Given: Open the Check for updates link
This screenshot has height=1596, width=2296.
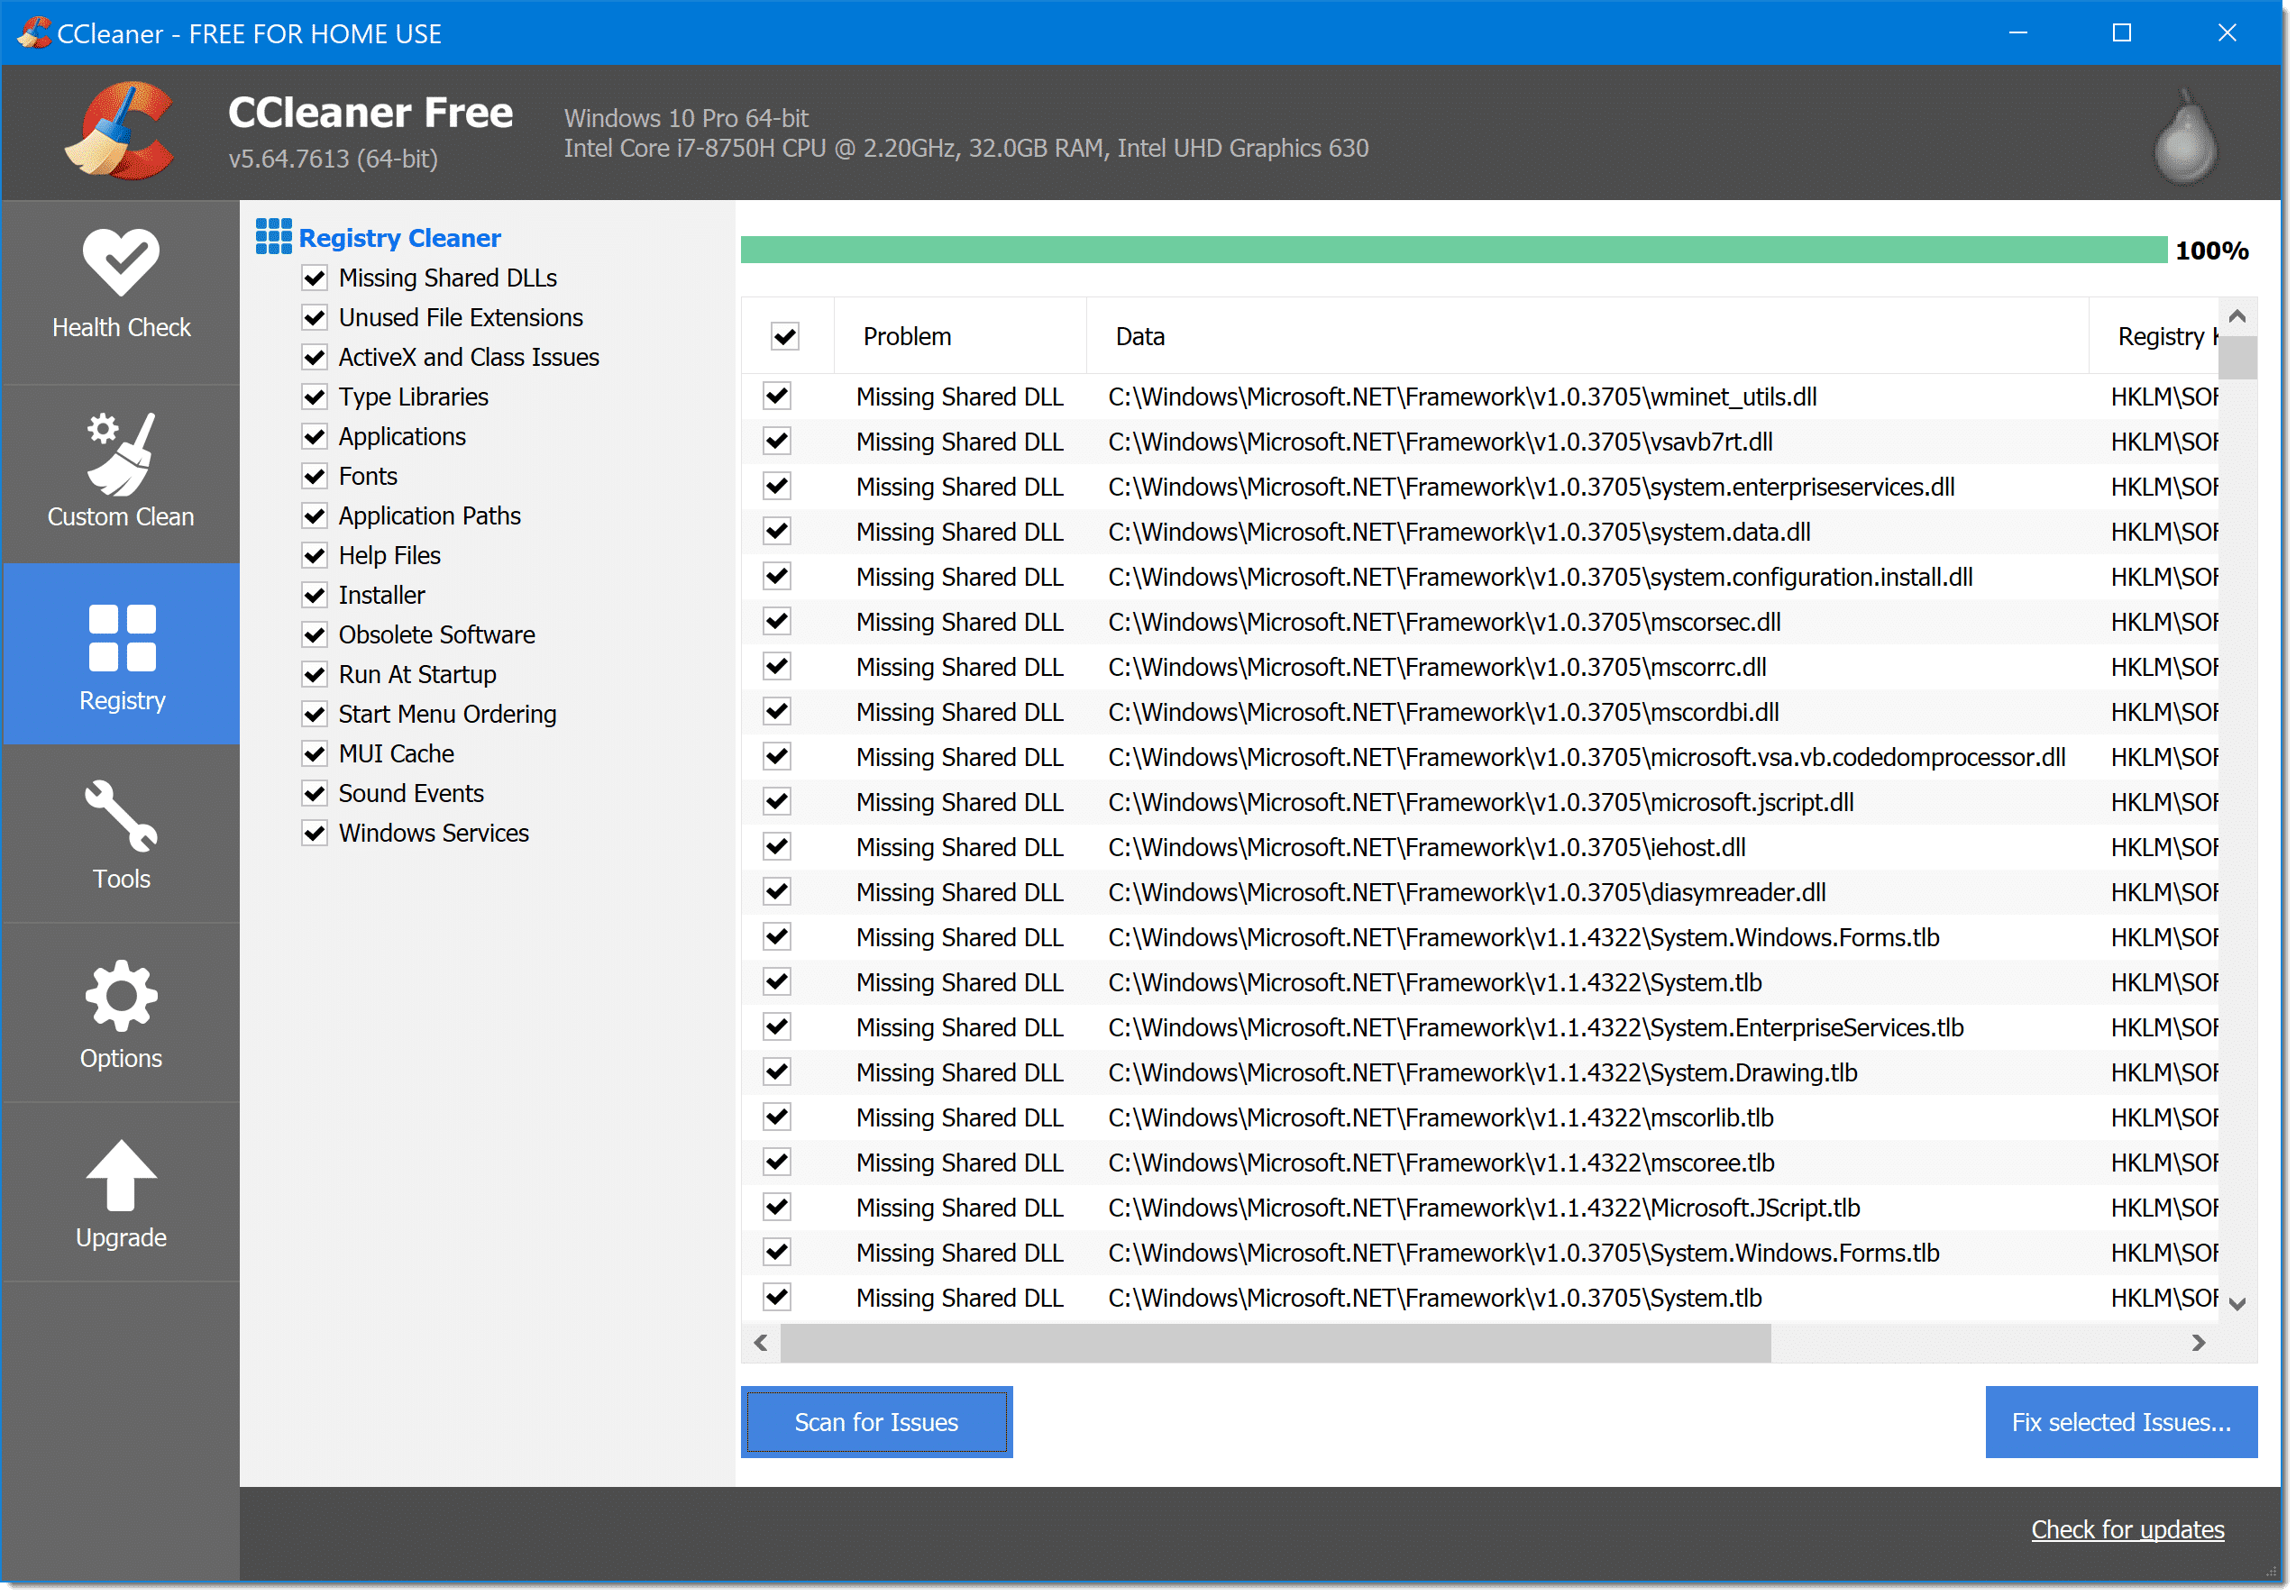Looking at the screenshot, I should (x=2127, y=1530).
